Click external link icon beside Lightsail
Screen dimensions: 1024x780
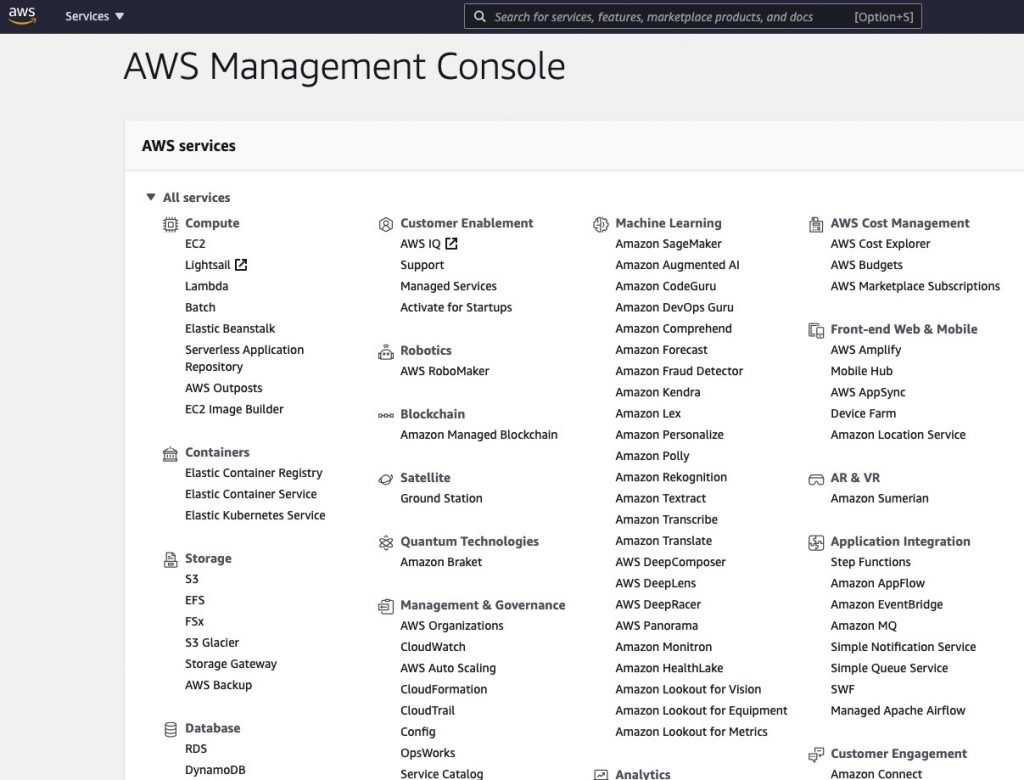[241, 265]
